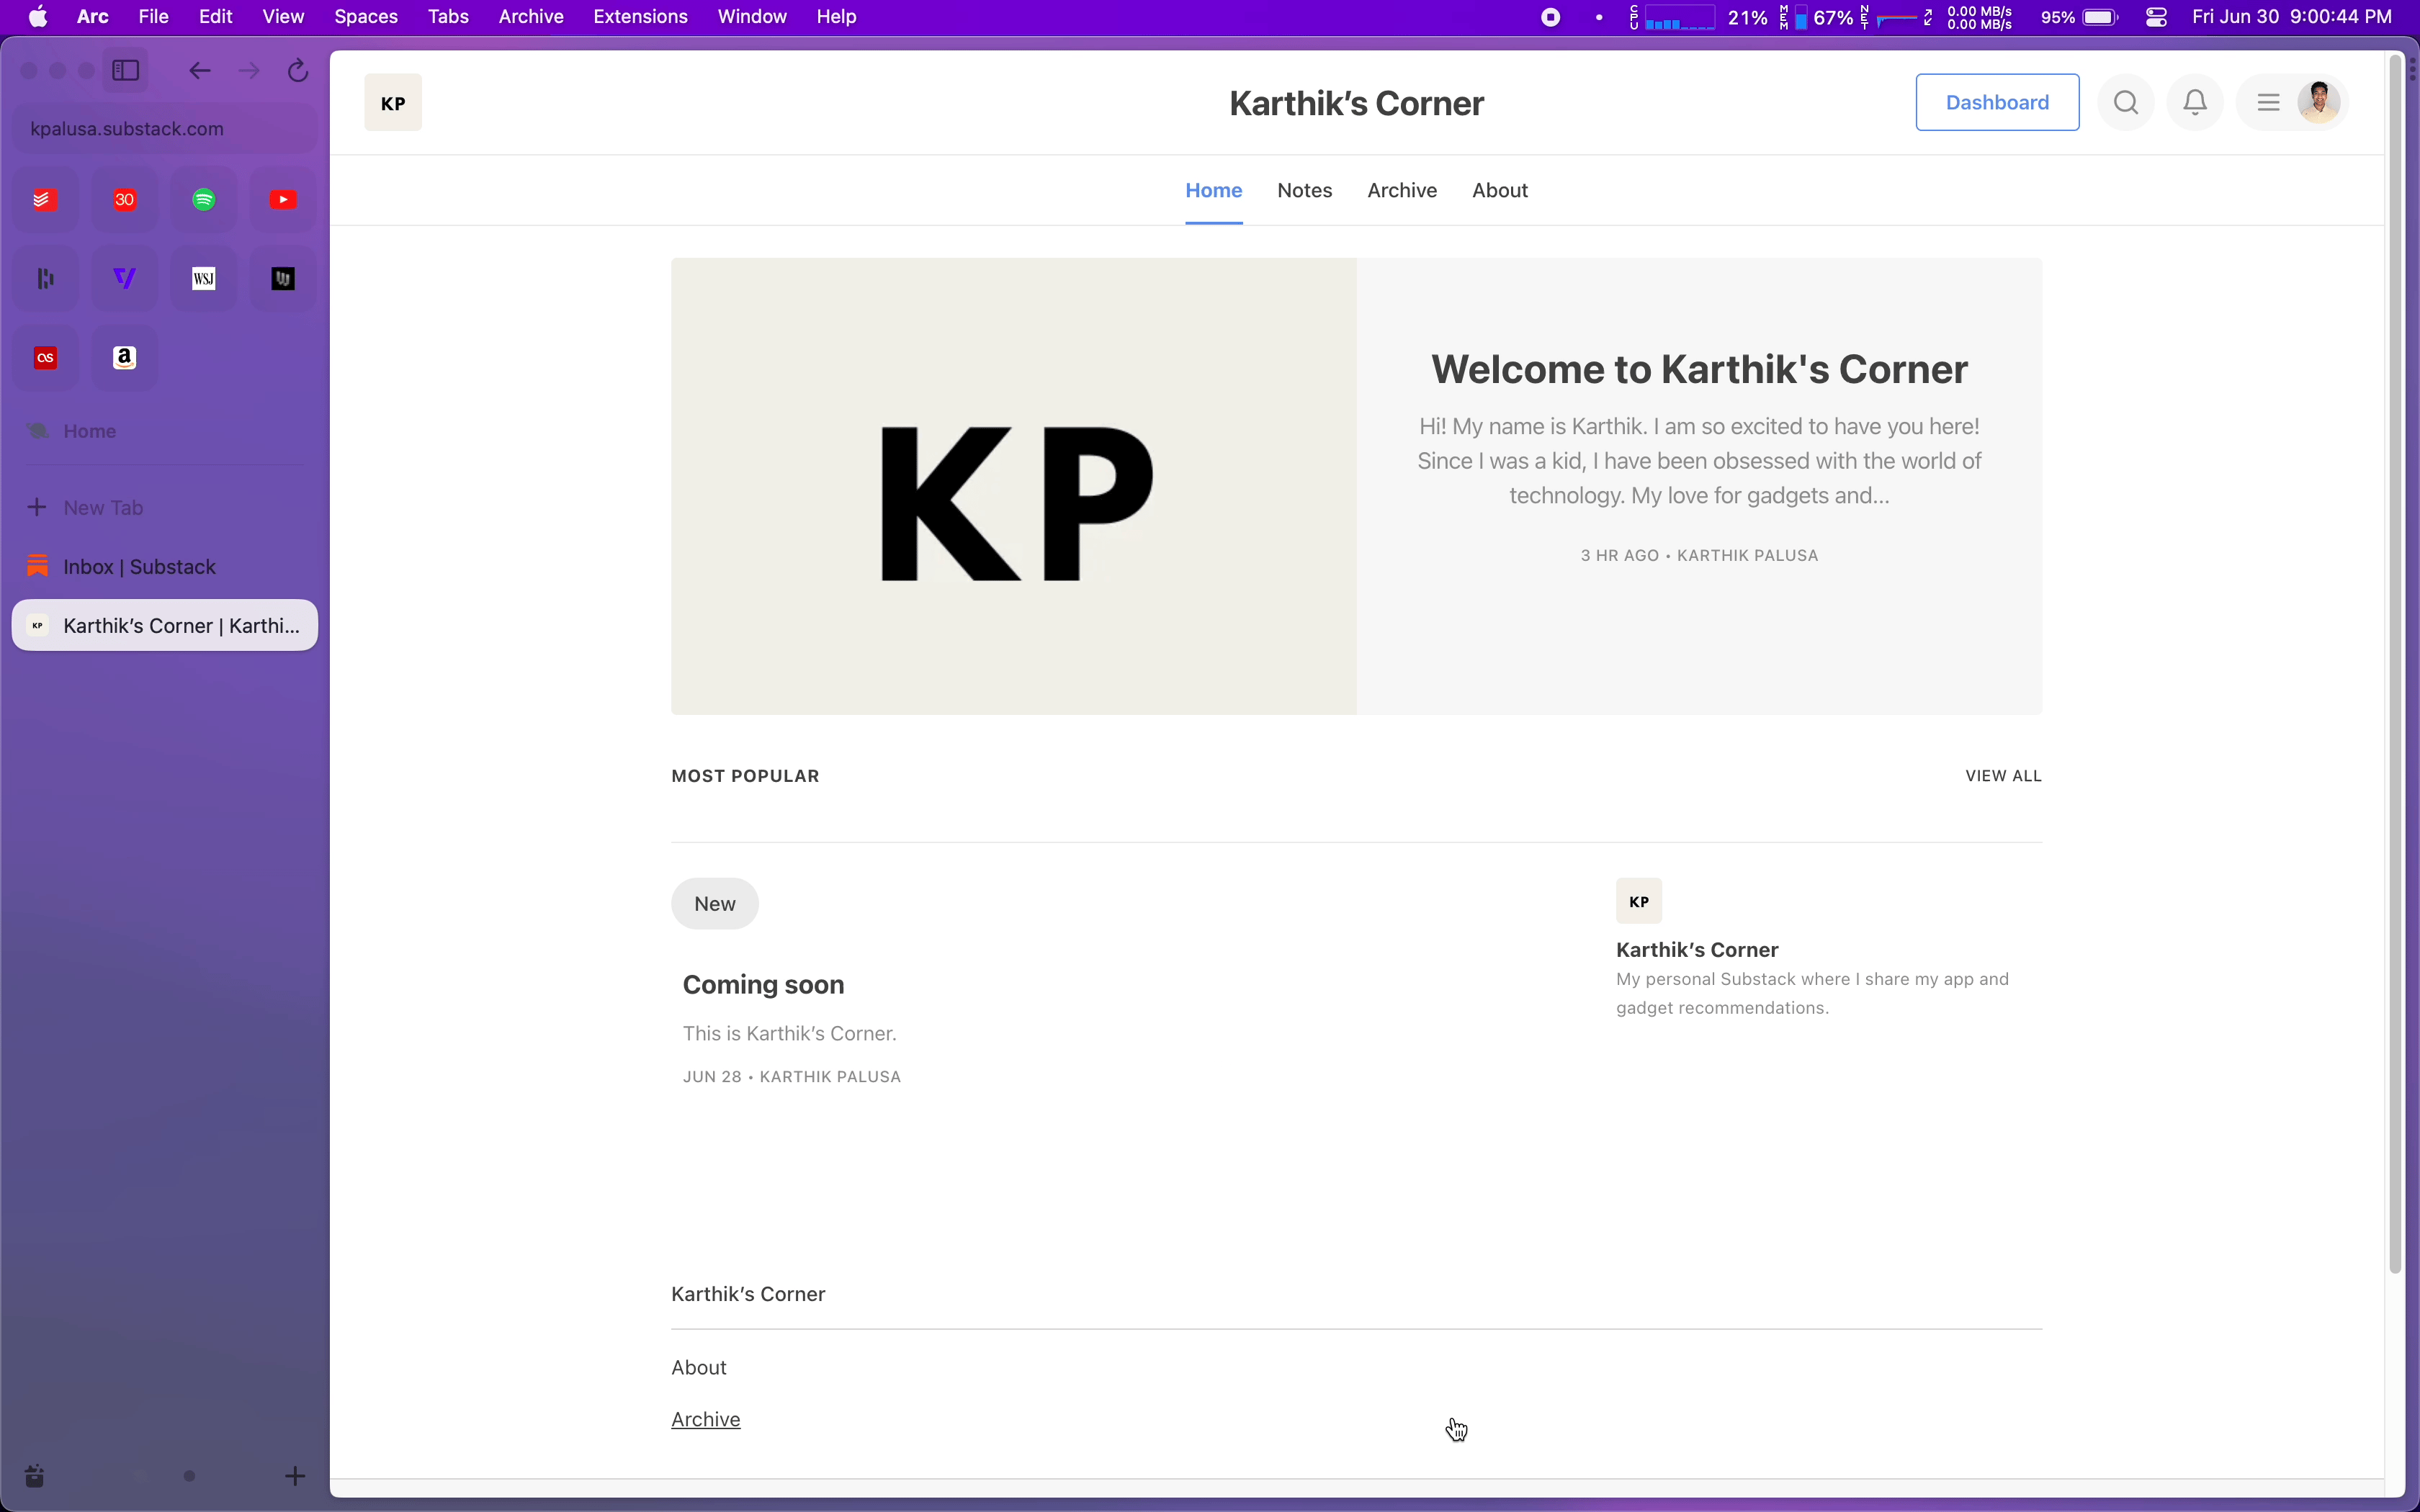2420x1512 pixels.
Task: Open the Spotify pinned favorite
Action: click(x=205, y=200)
